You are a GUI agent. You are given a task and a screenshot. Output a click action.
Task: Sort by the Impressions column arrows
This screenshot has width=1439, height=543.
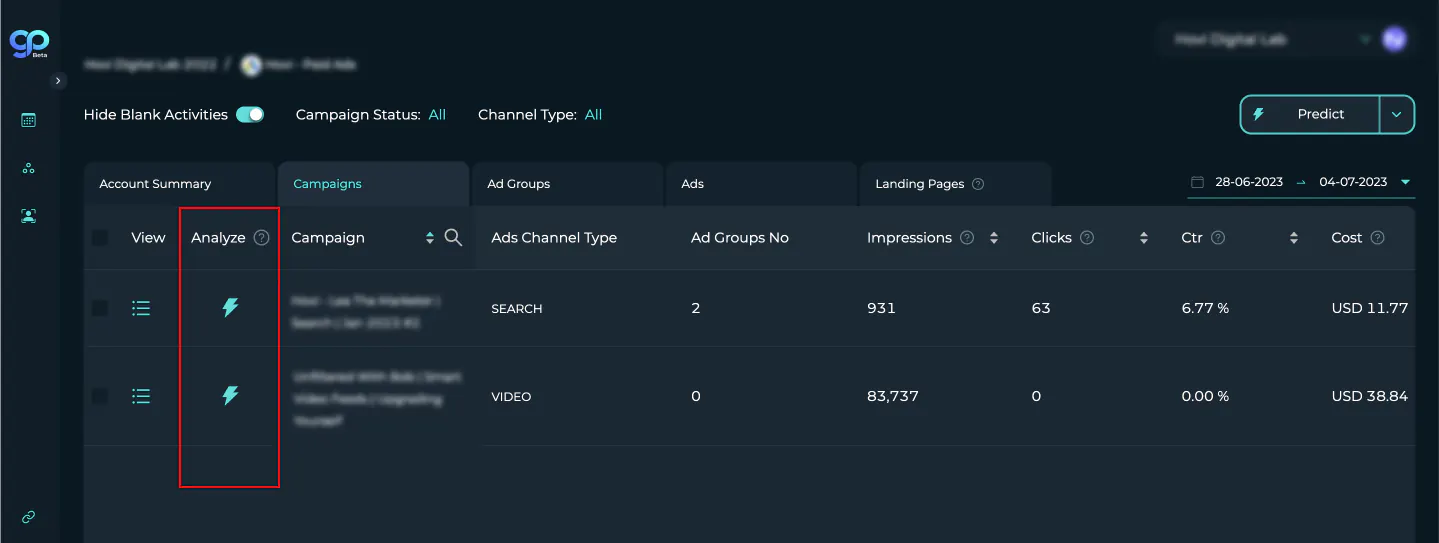click(x=994, y=238)
